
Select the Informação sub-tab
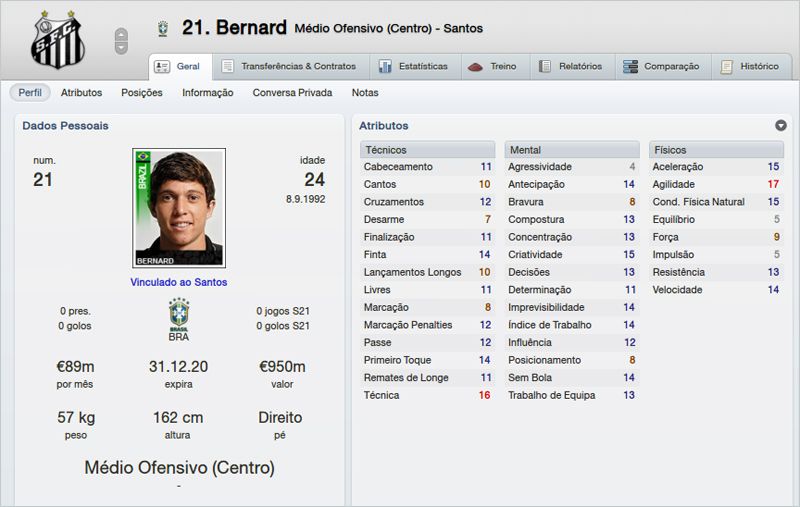[x=207, y=93]
